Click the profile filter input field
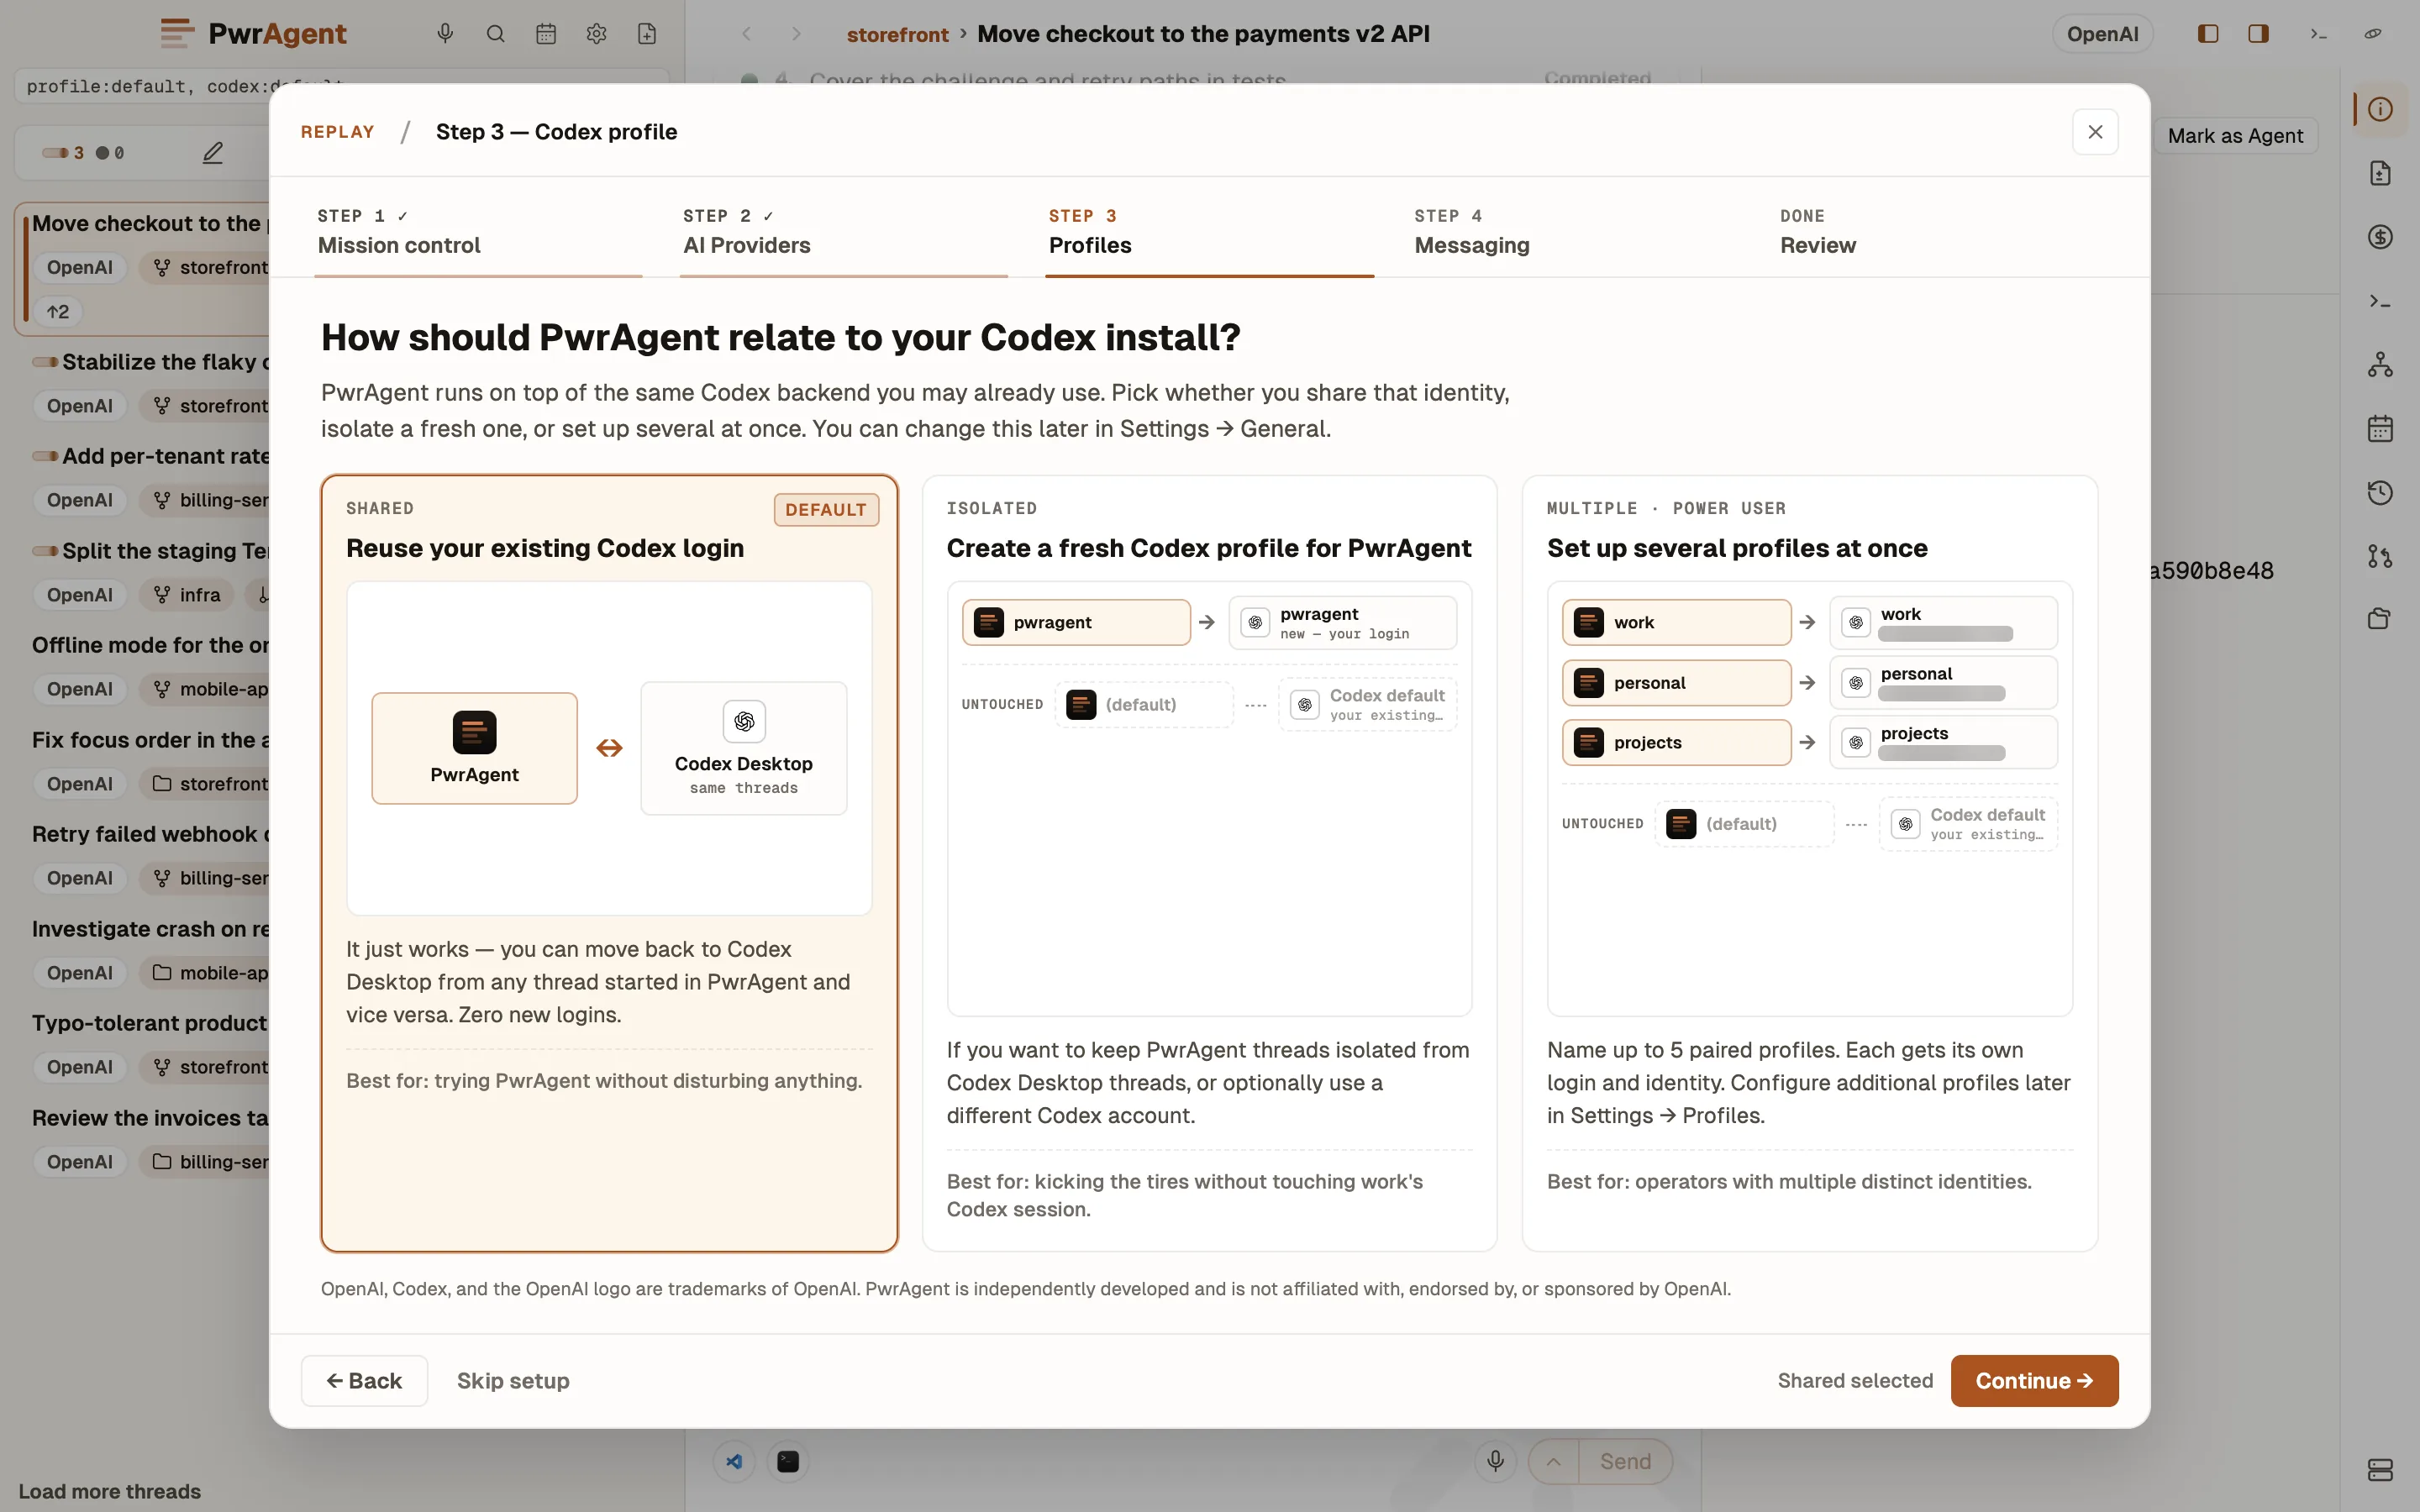The height and width of the screenshot is (1512, 2420). [x=340, y=86]
